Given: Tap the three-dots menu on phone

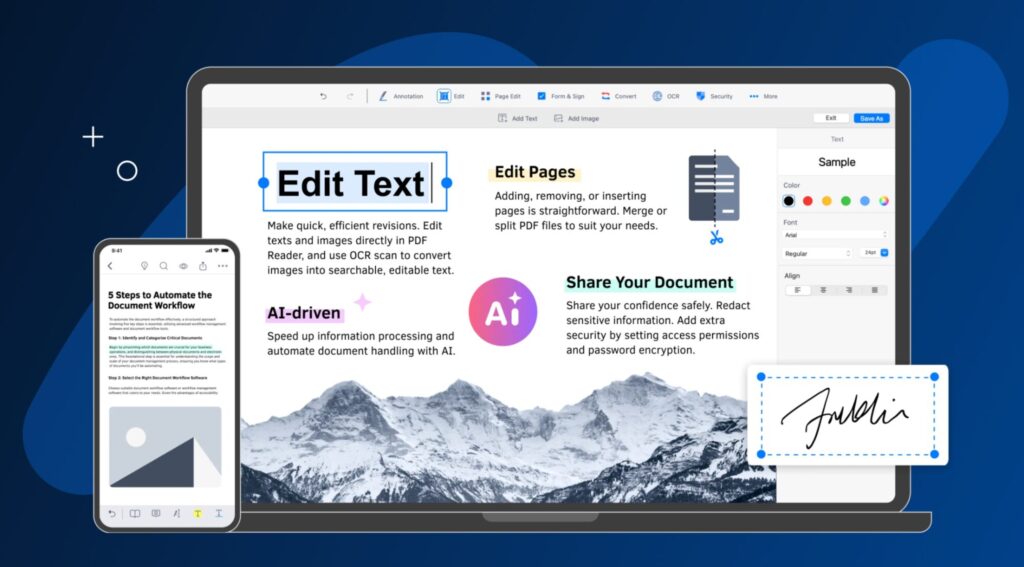Looking at the screenshot, I should click(223, 266).
